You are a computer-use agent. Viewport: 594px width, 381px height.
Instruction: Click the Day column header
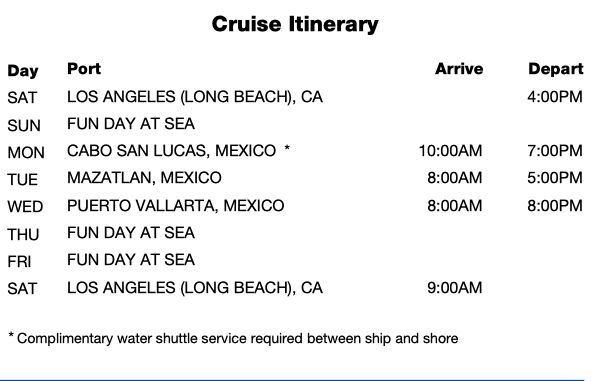click(x=23, y=71)
